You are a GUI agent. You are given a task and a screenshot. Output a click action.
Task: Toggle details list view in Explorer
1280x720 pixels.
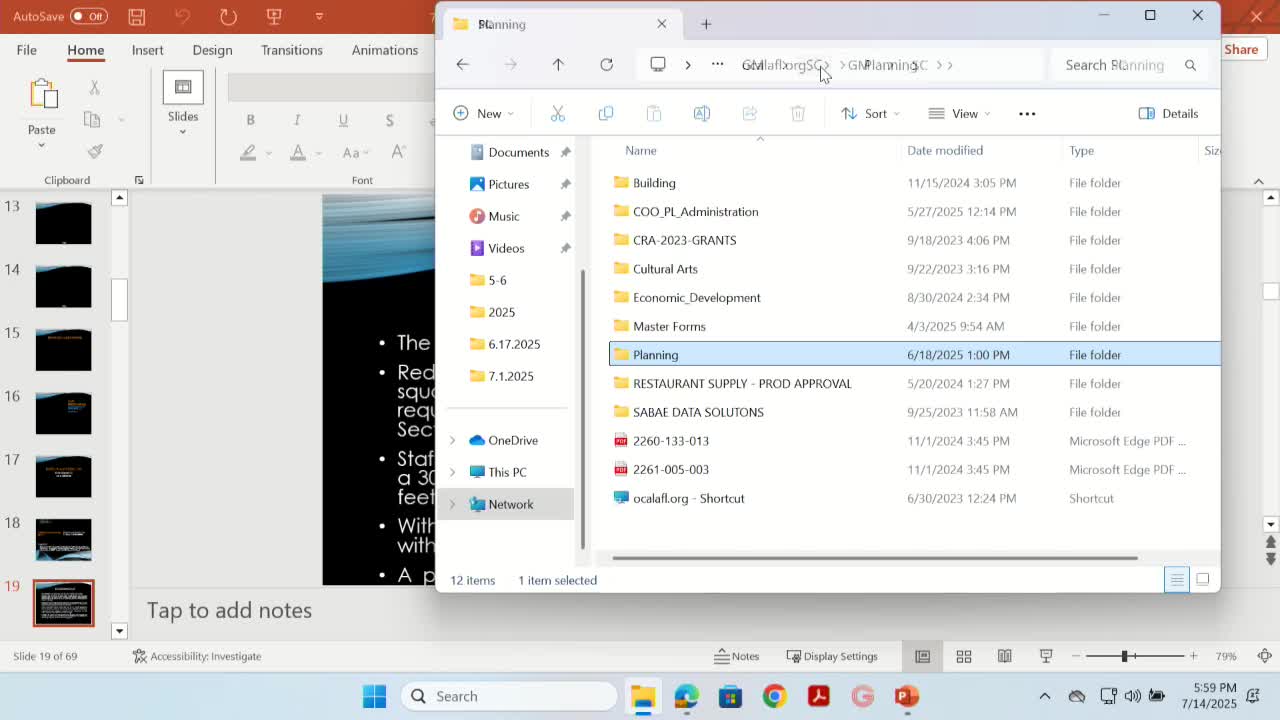tap(1177, 580)
